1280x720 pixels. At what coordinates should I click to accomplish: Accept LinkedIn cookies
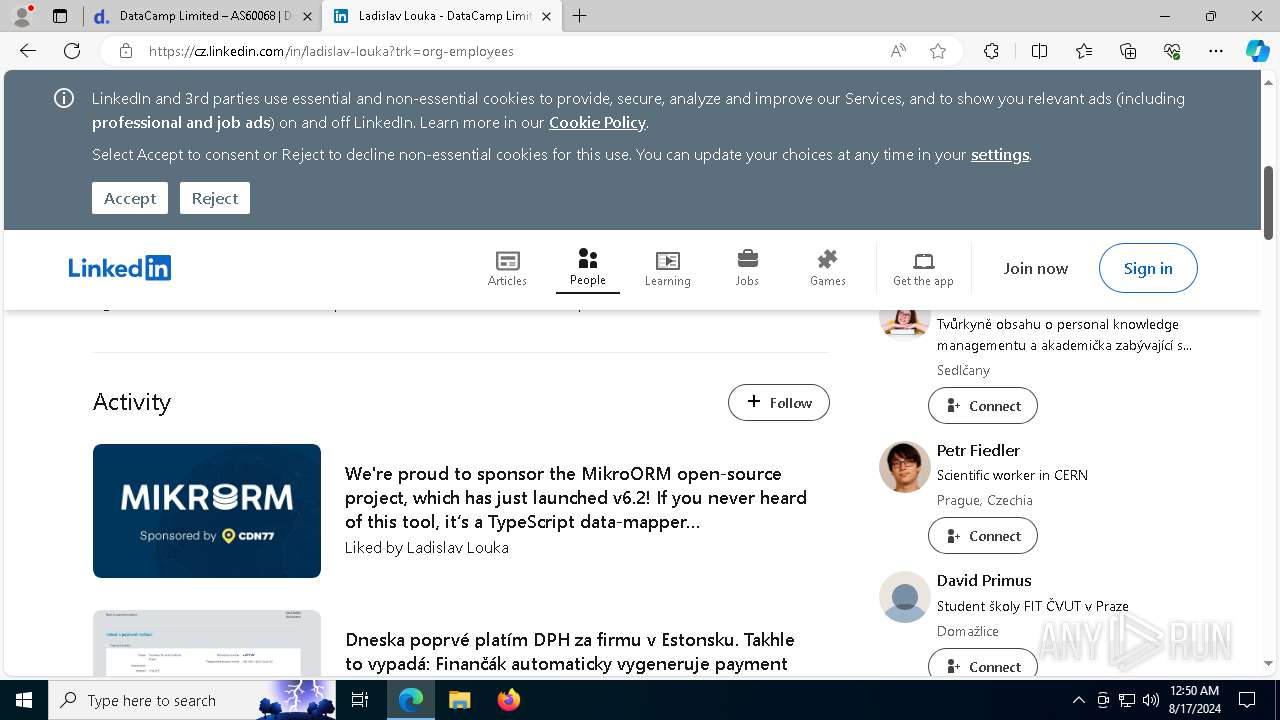point(130,198)
